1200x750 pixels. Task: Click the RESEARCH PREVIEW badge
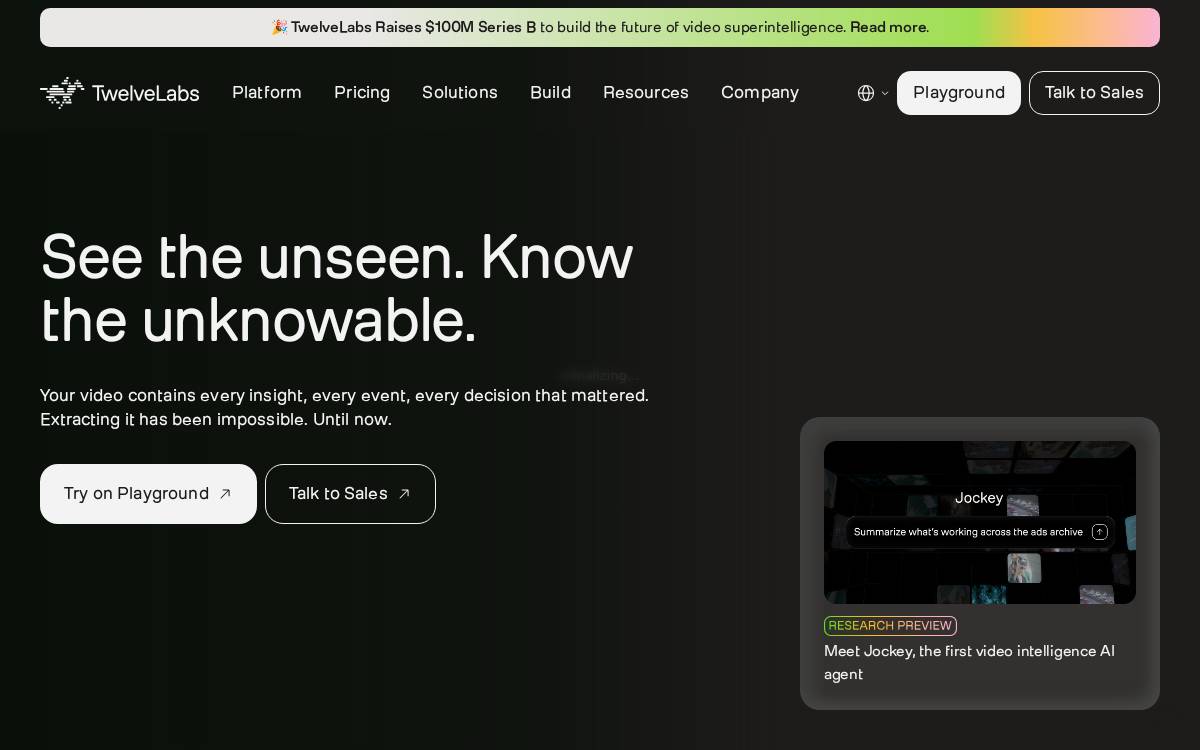[x=890, y=626]
